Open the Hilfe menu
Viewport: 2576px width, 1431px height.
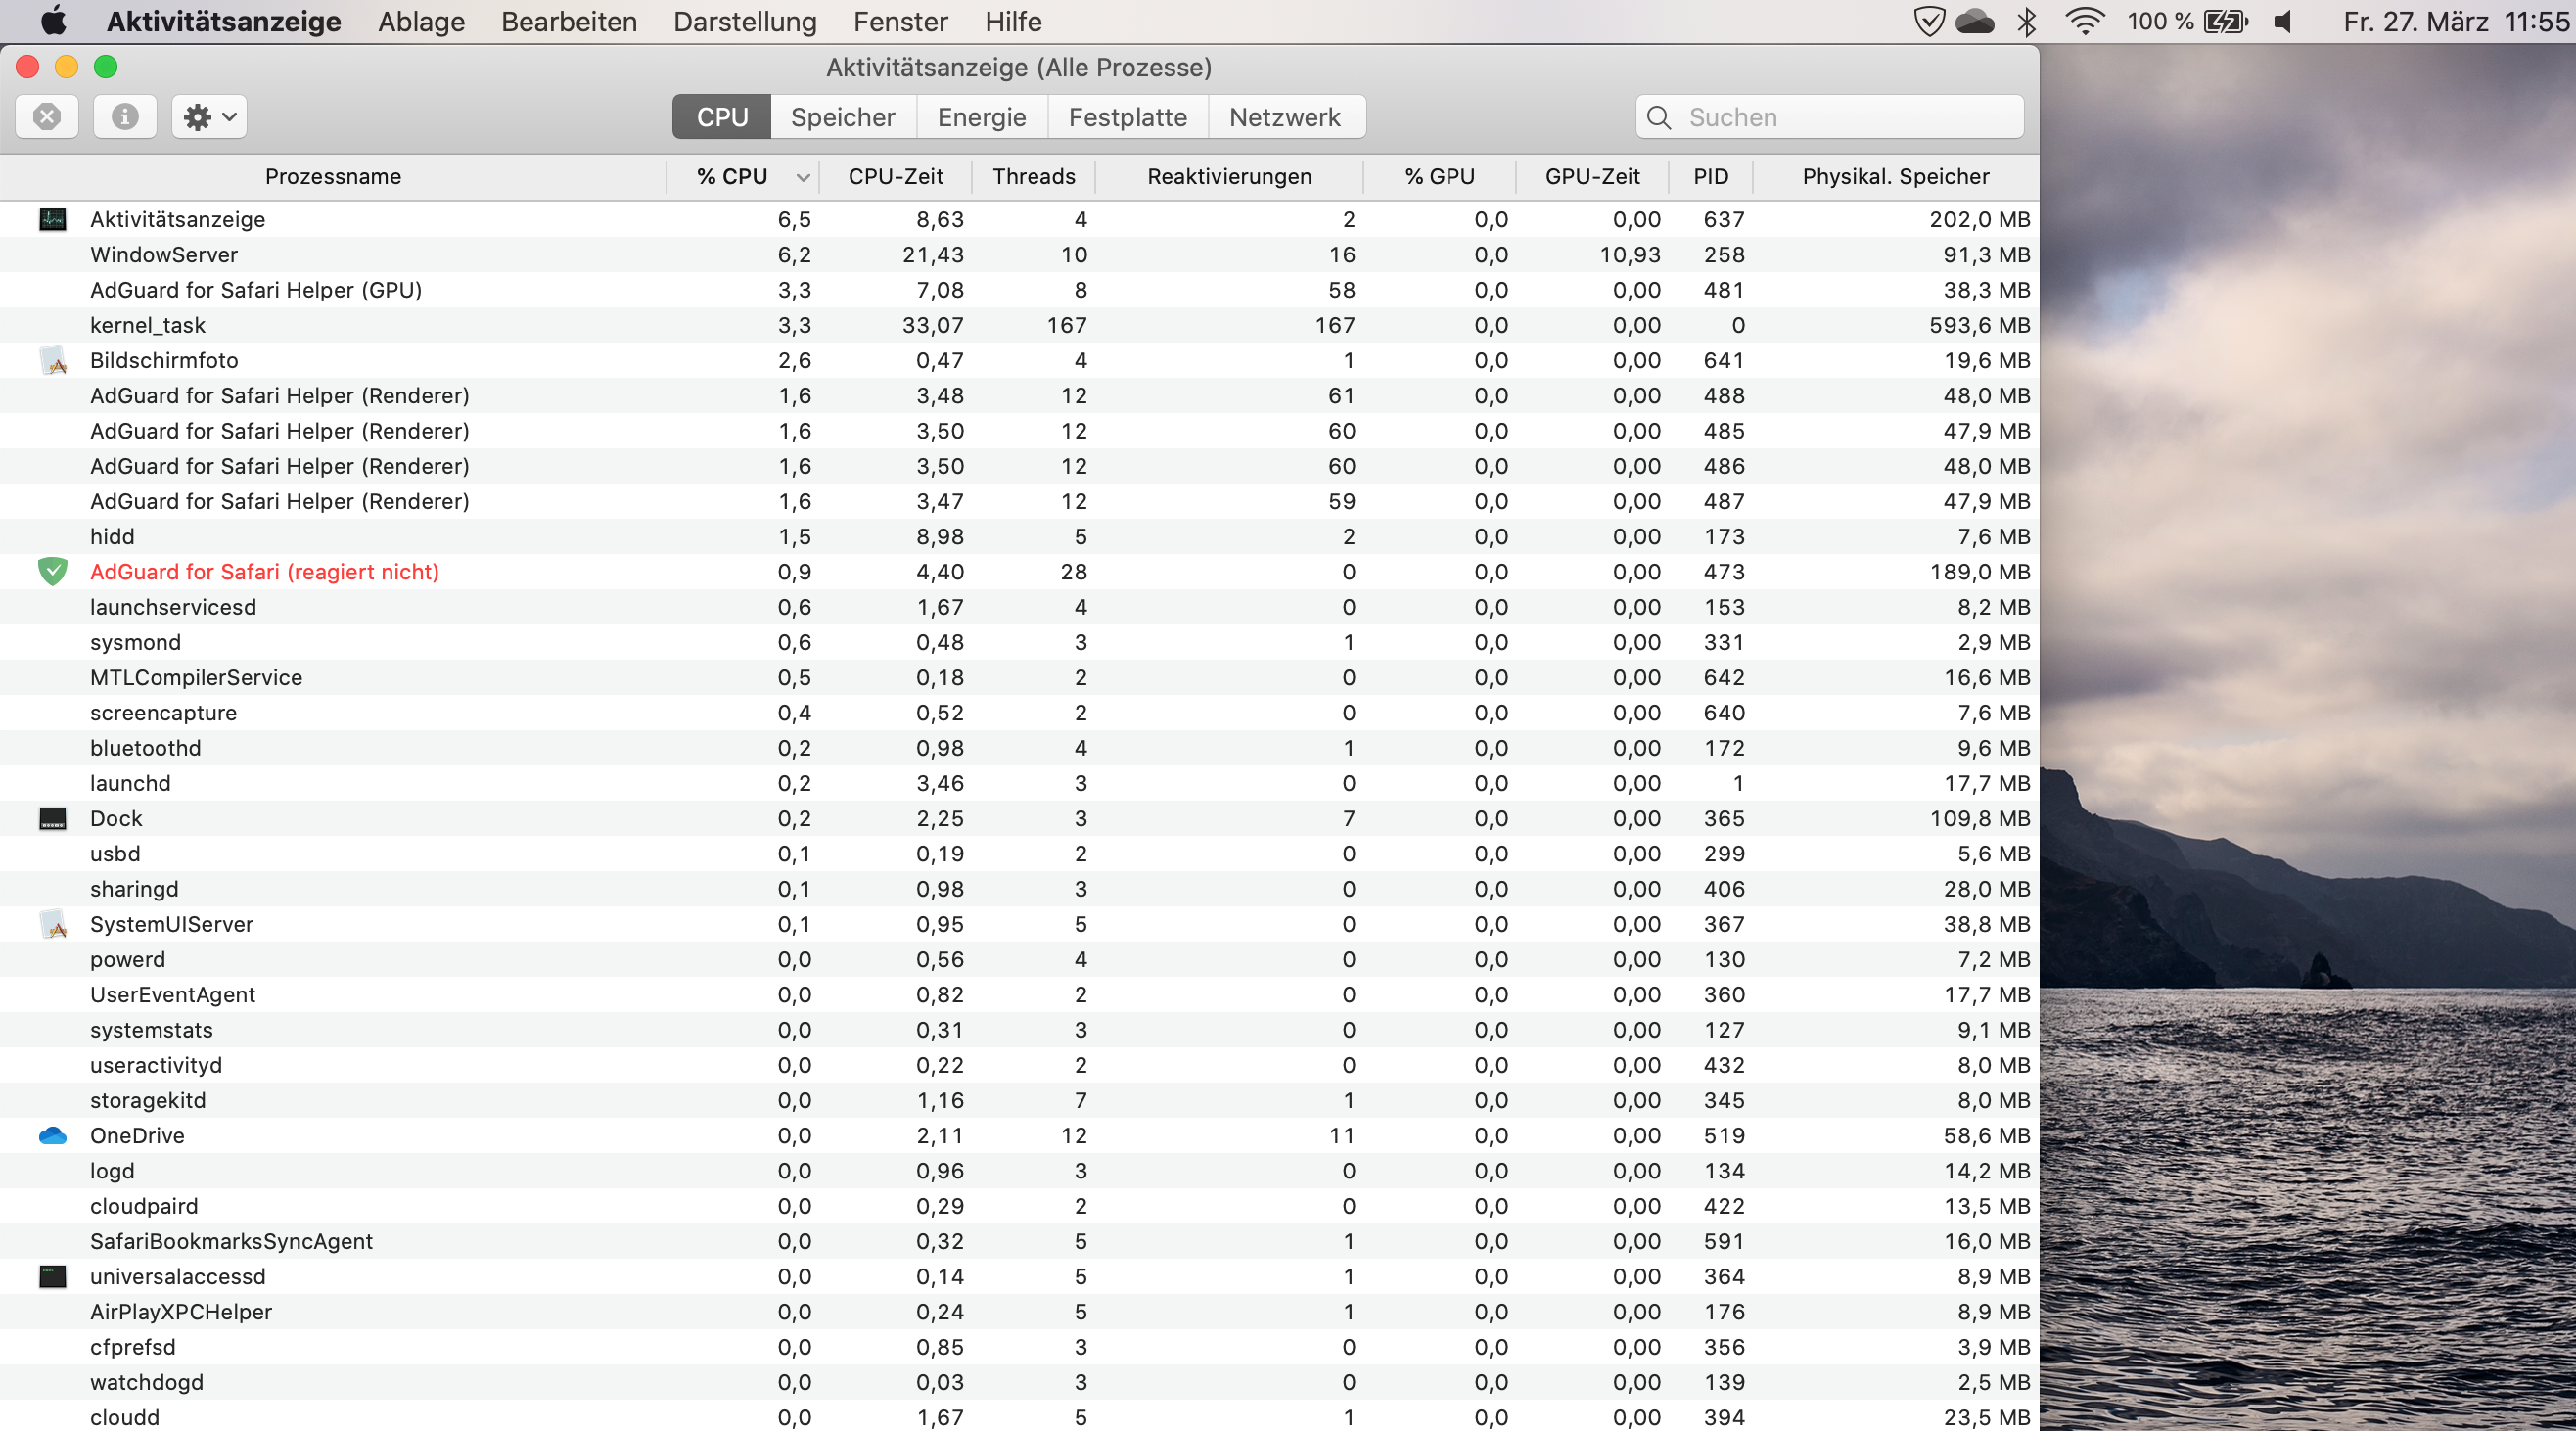(x=1013, y=21)
